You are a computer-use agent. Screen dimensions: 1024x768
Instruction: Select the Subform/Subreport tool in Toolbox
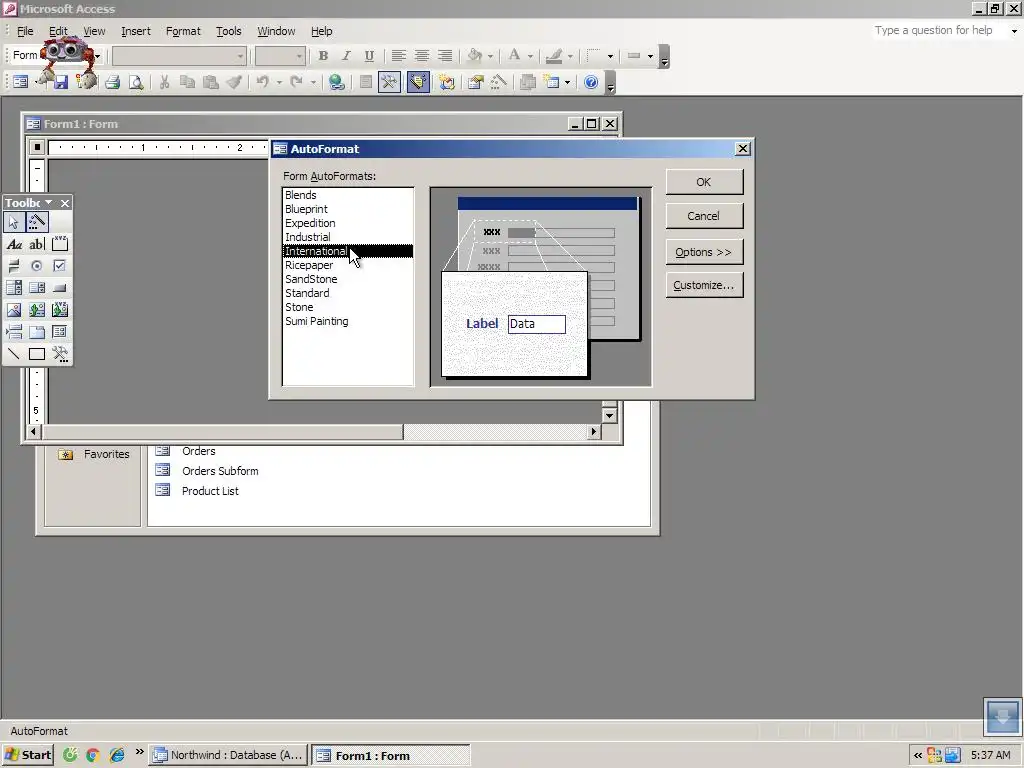pyautogui.click(x=59, y=332)
